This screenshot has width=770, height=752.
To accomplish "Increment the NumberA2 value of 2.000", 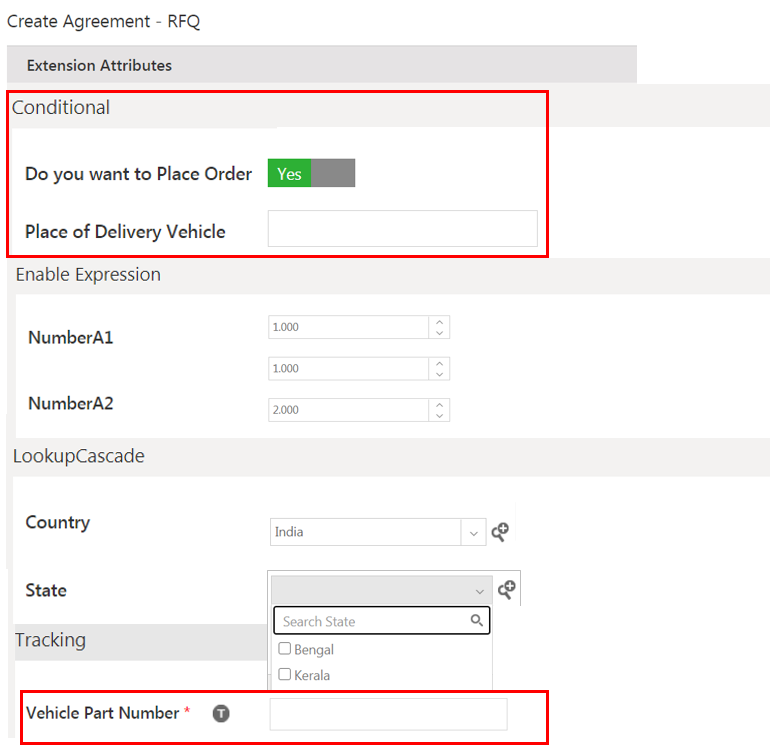I will click(439, 404).
